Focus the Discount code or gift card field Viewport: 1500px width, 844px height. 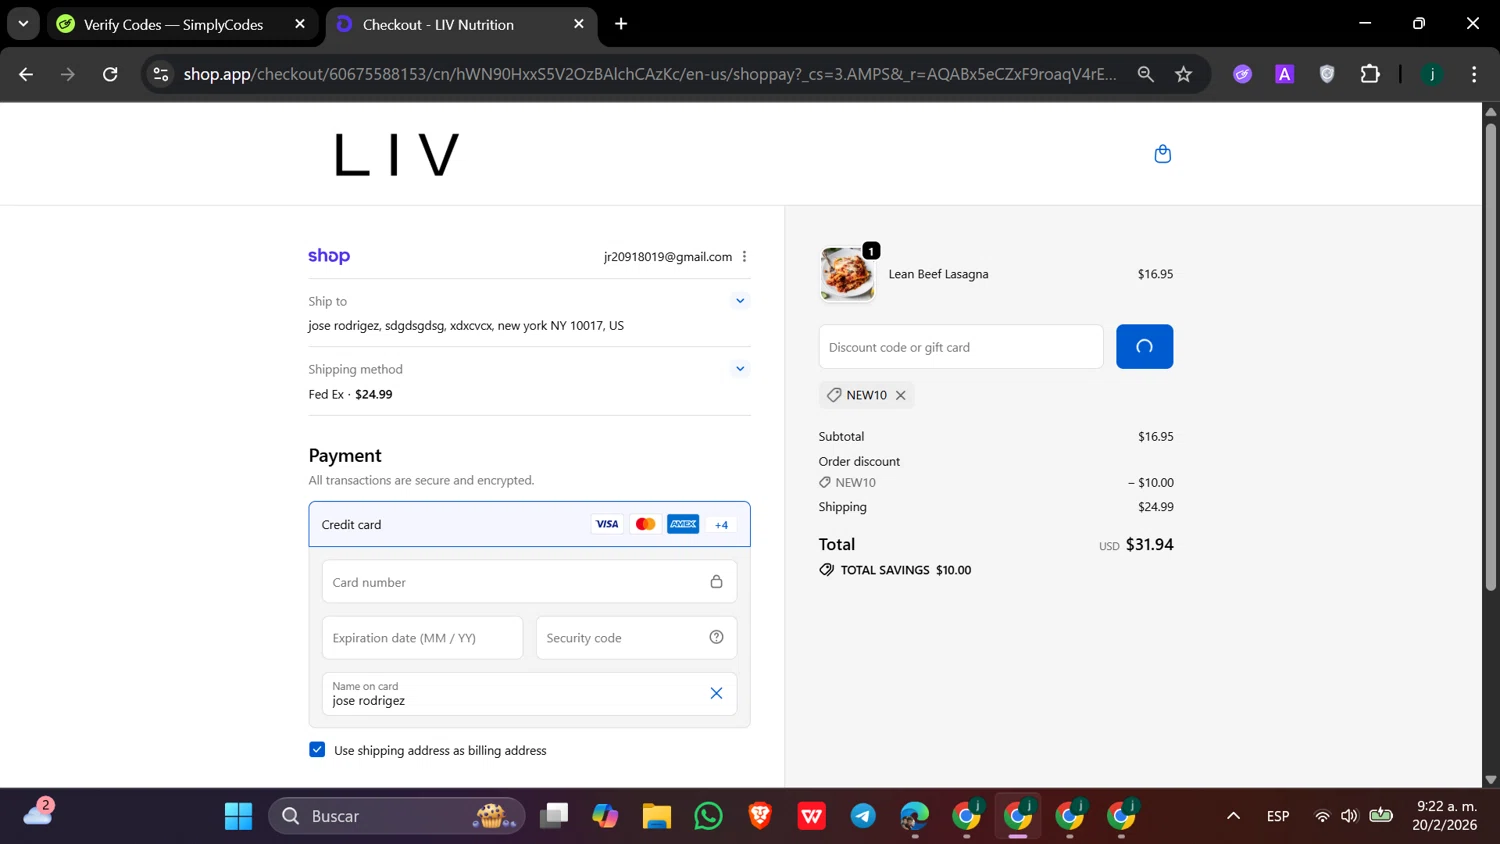961,347
